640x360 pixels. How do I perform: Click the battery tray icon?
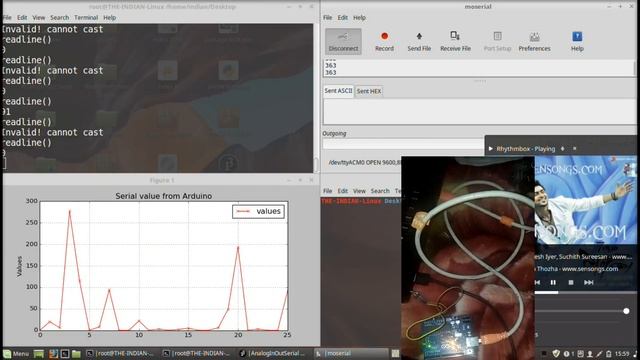(x=609, y=354)
